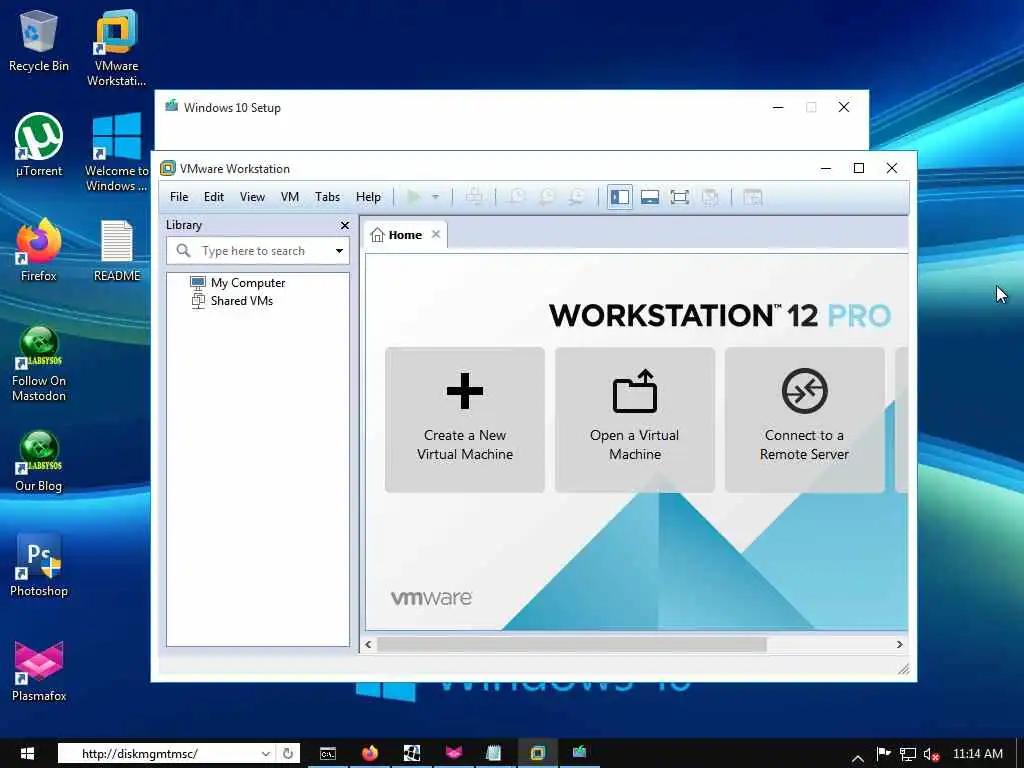
Task: Open the VM menu
Action: point(290,197)
